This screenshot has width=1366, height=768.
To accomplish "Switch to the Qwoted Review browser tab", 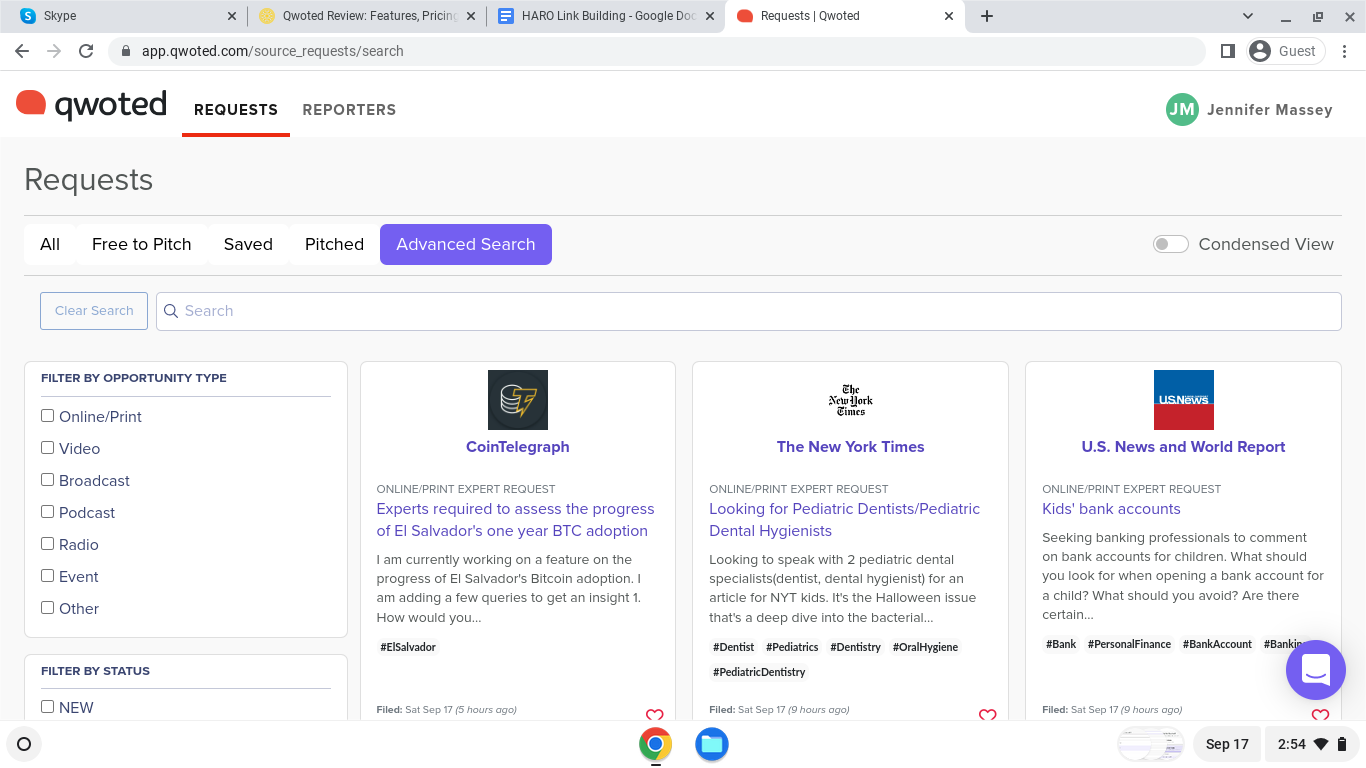I will click(366, 16).
